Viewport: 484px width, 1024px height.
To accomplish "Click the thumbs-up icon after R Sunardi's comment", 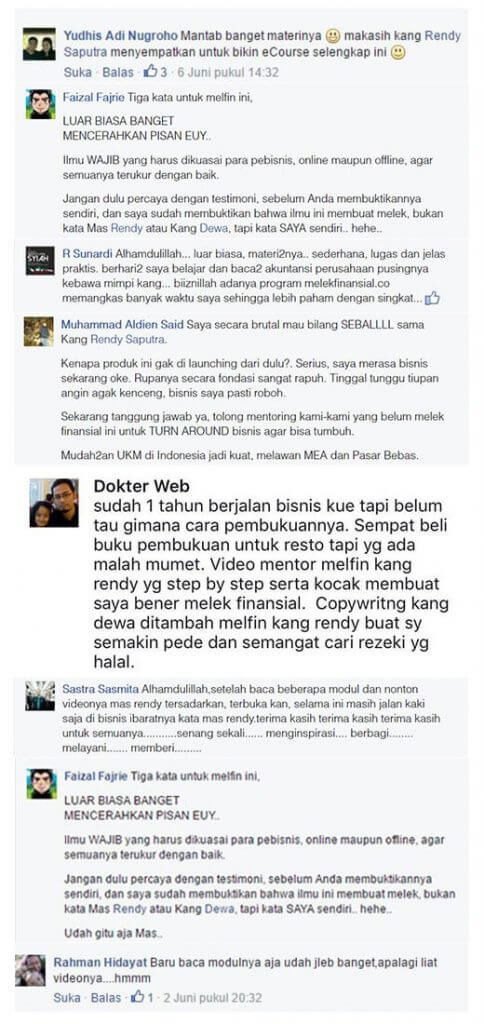I will 432,299.
